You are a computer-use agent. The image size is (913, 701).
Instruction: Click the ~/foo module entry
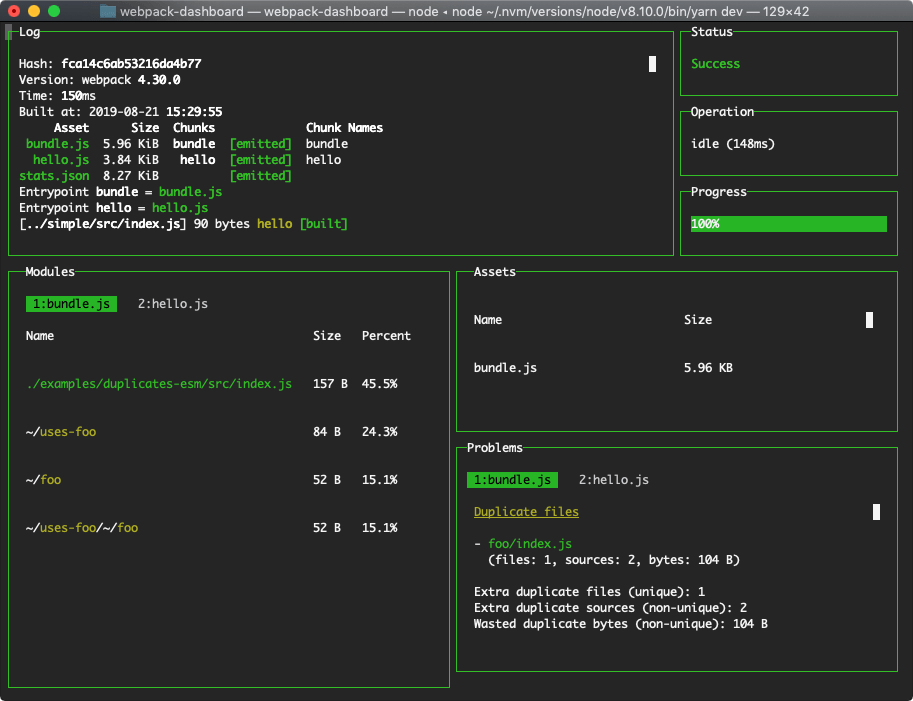click(x=44, y=479)
